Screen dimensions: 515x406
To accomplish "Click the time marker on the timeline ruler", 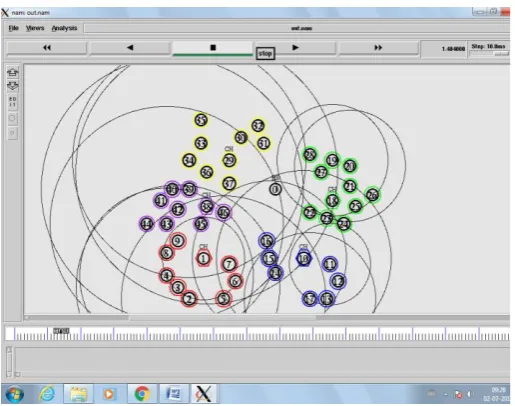I will point(61,331).
